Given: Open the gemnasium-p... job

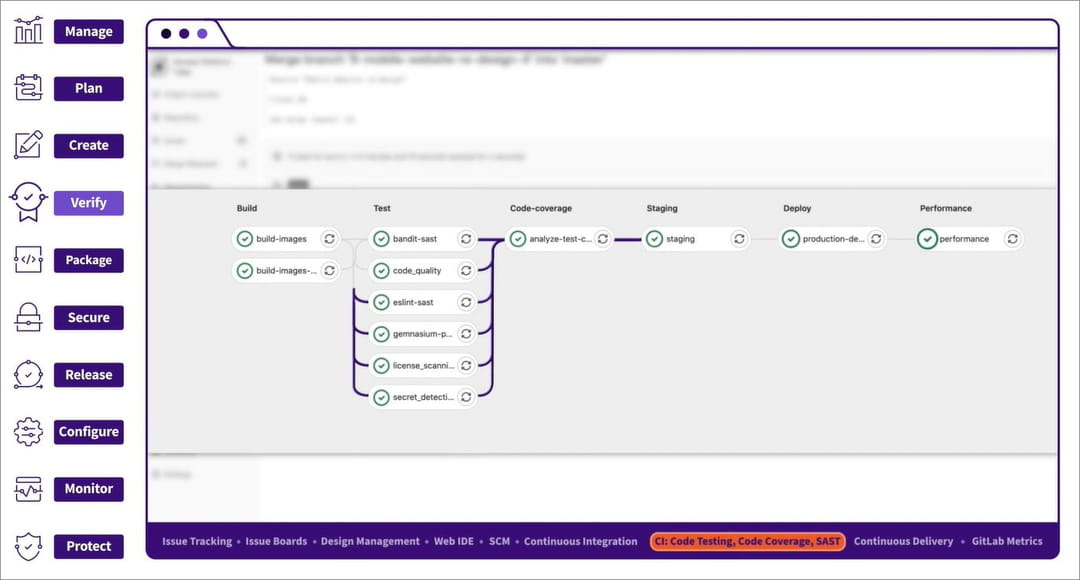Looking at the screenshot, I should click(422, 334).
